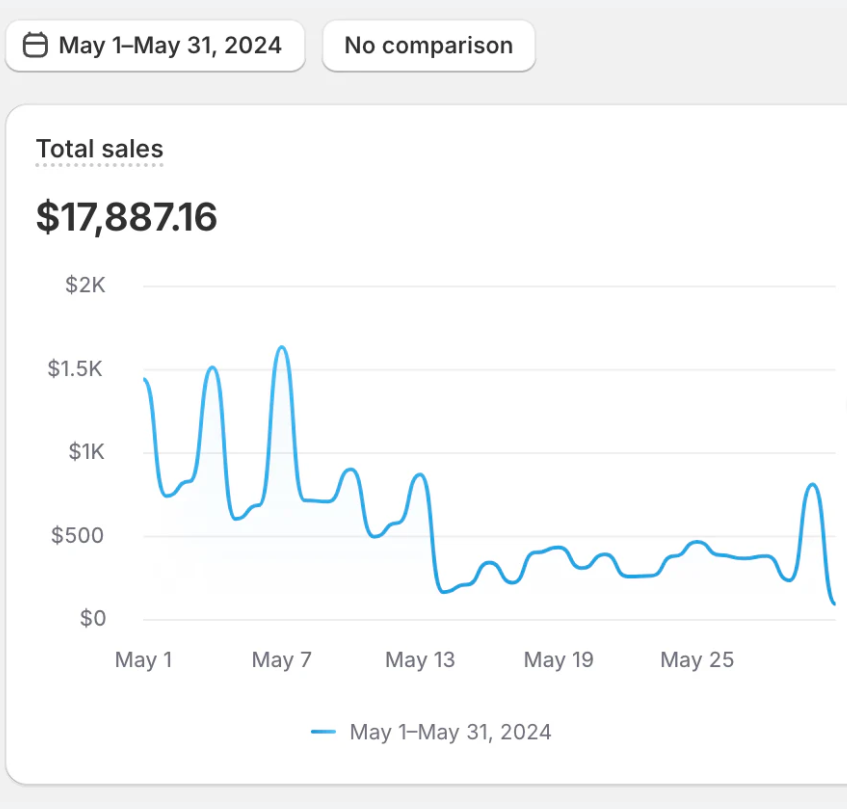Click the May 1 x-axis label
Screen dimensions: 847x809
144,660
